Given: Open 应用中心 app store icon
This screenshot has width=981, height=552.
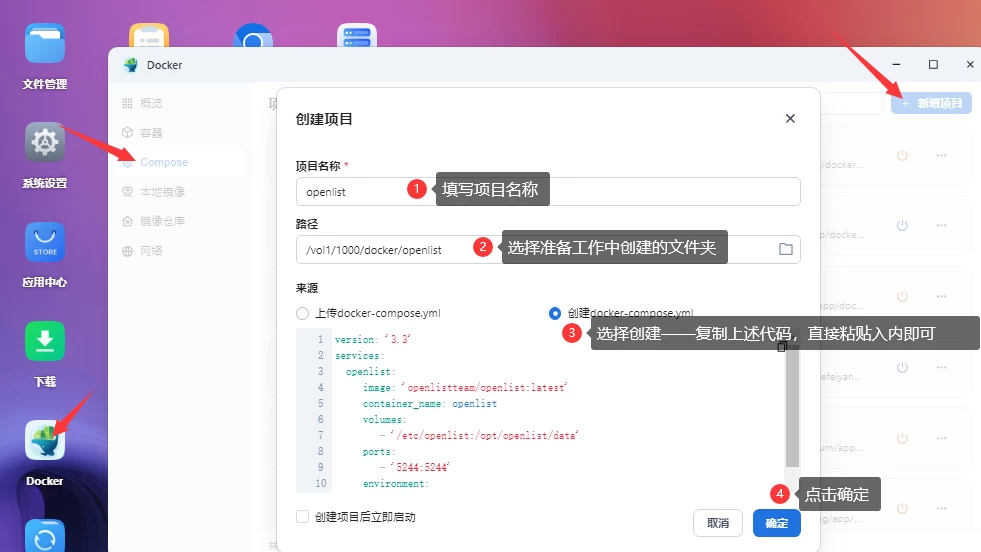Looking at the screenshot, I should pyautogui.click(x=44, y=243).
